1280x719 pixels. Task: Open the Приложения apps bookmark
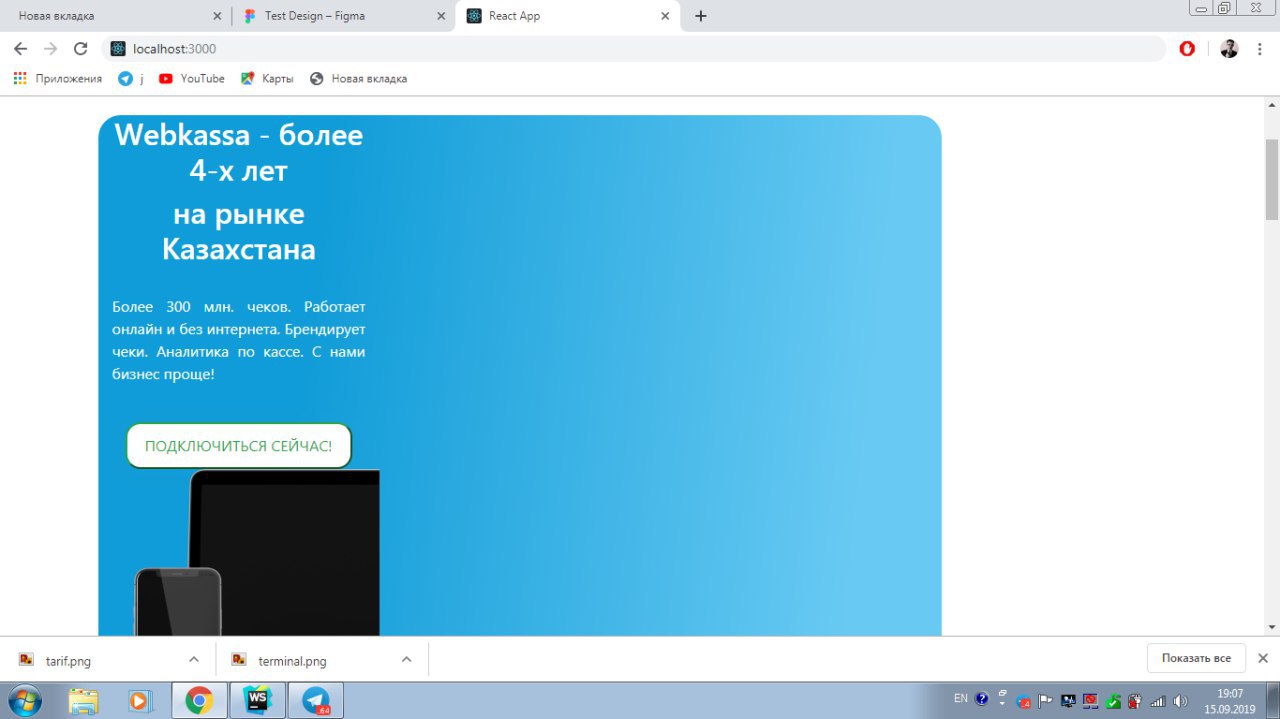pyautogui.click(x=58, y=78)
